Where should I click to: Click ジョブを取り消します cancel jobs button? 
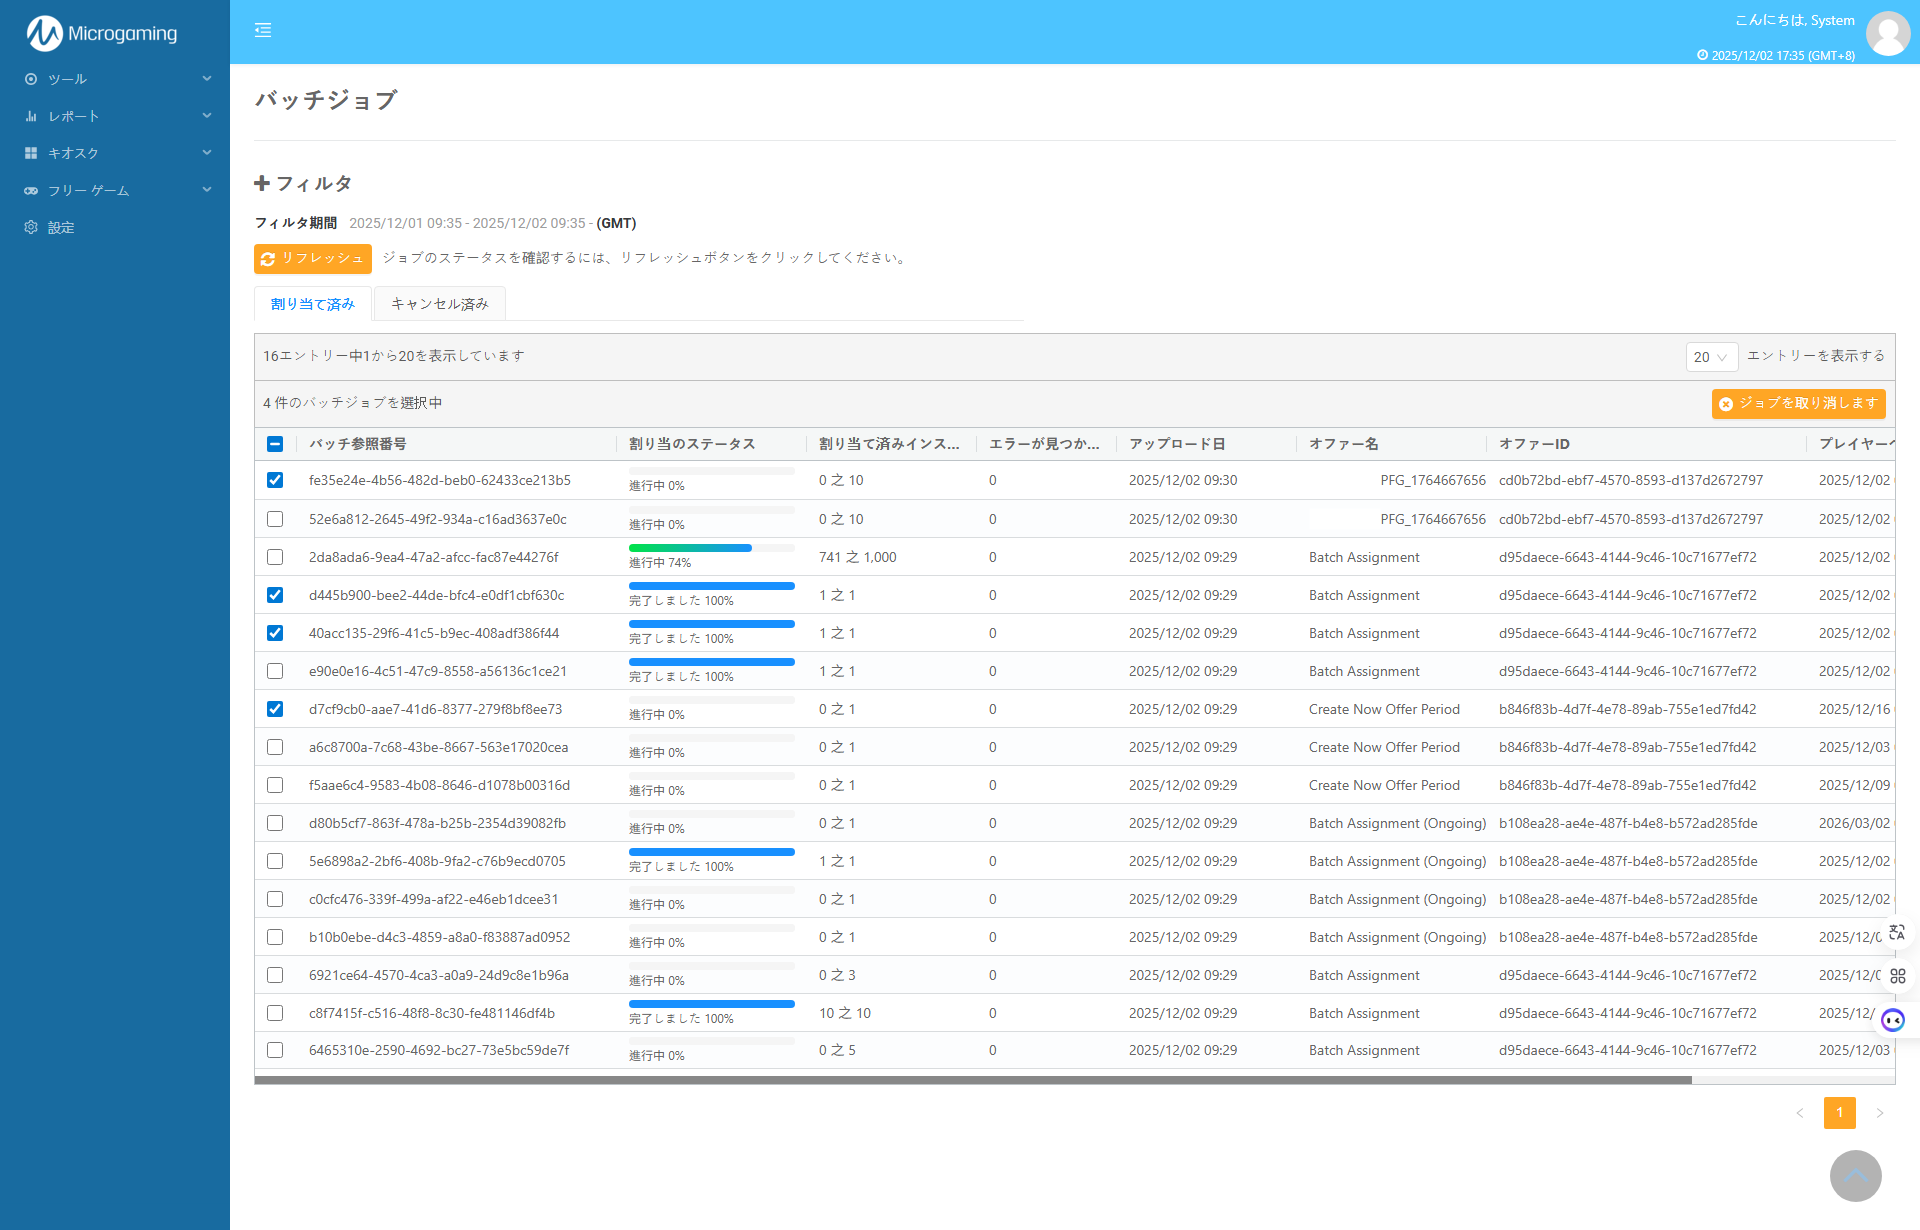point(1798,404)
